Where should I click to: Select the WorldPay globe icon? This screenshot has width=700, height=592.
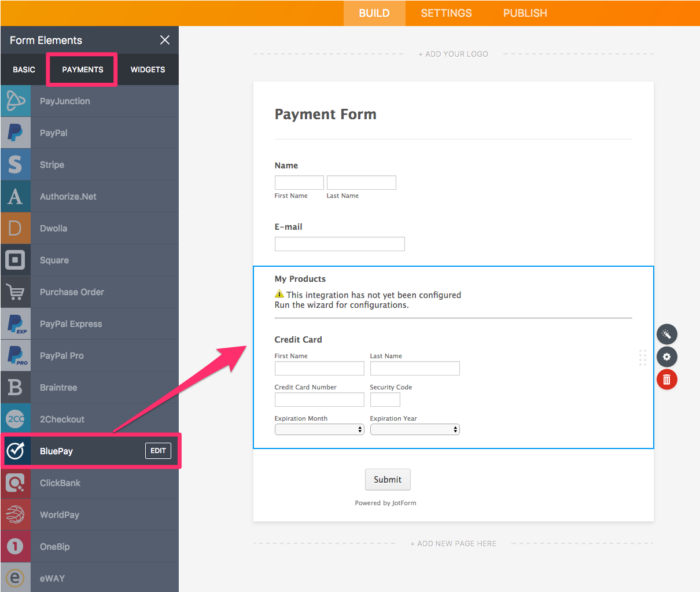(16, 515)
